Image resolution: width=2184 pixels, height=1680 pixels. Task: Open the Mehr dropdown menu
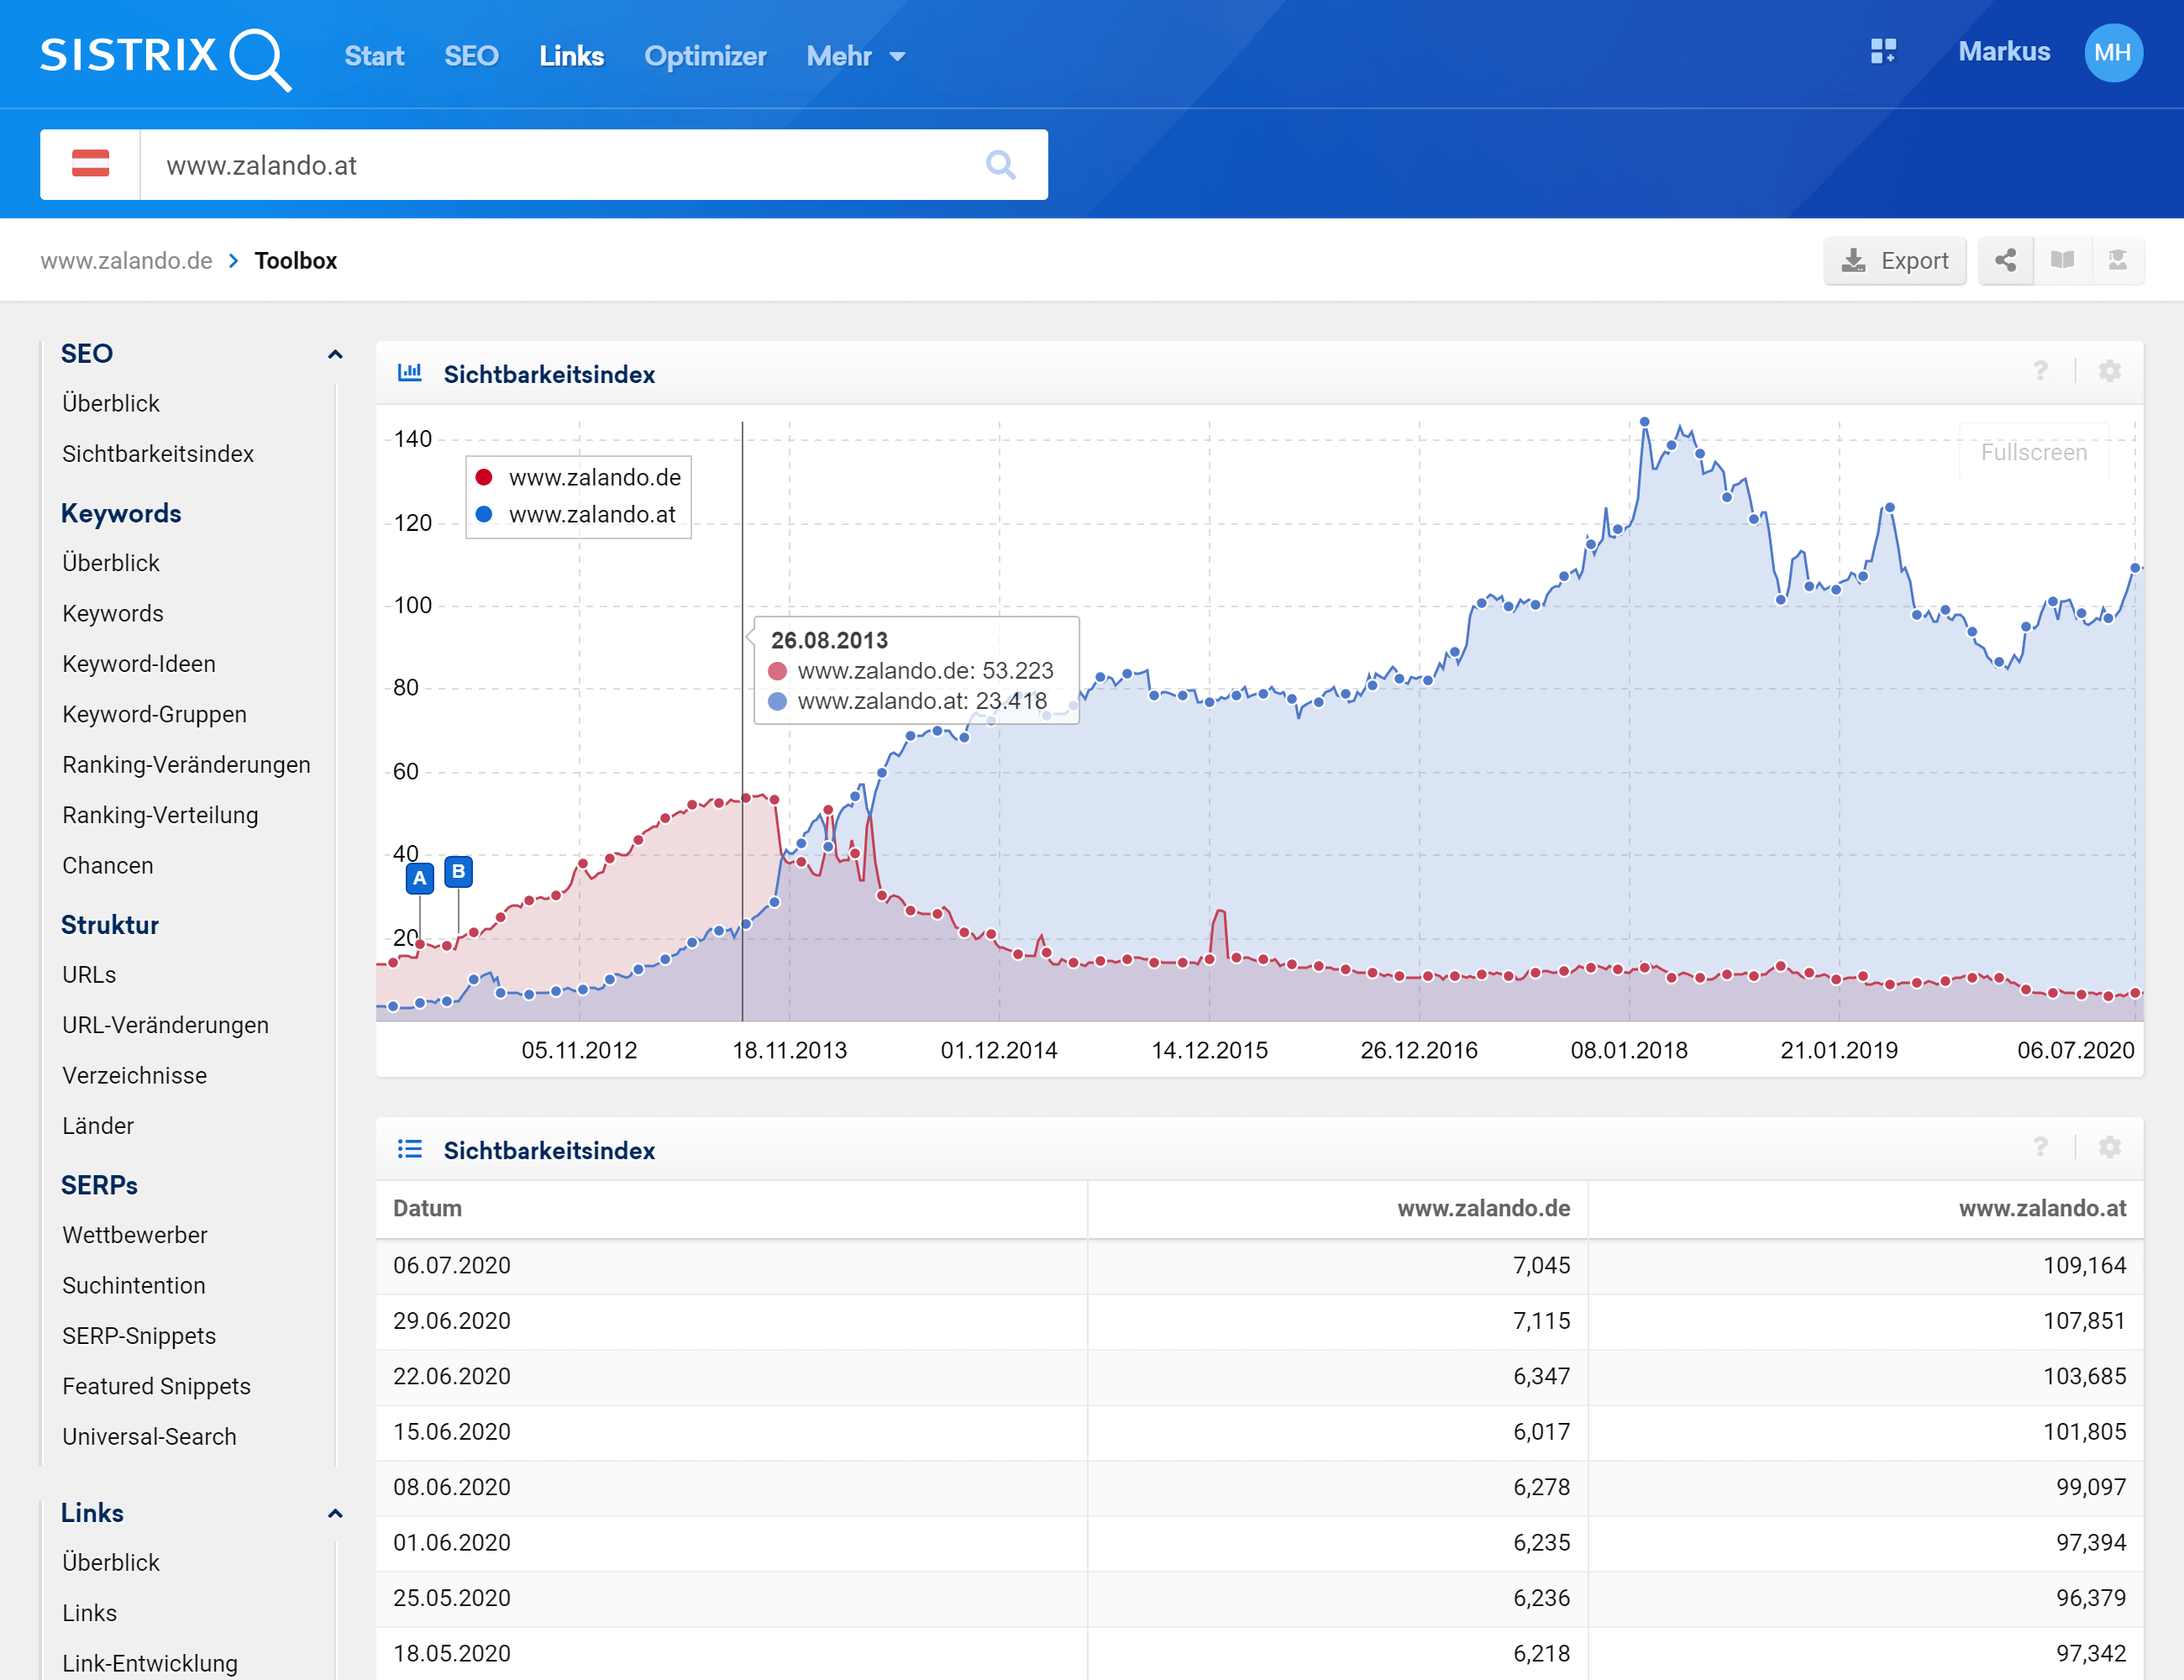[x=856, y=56]
